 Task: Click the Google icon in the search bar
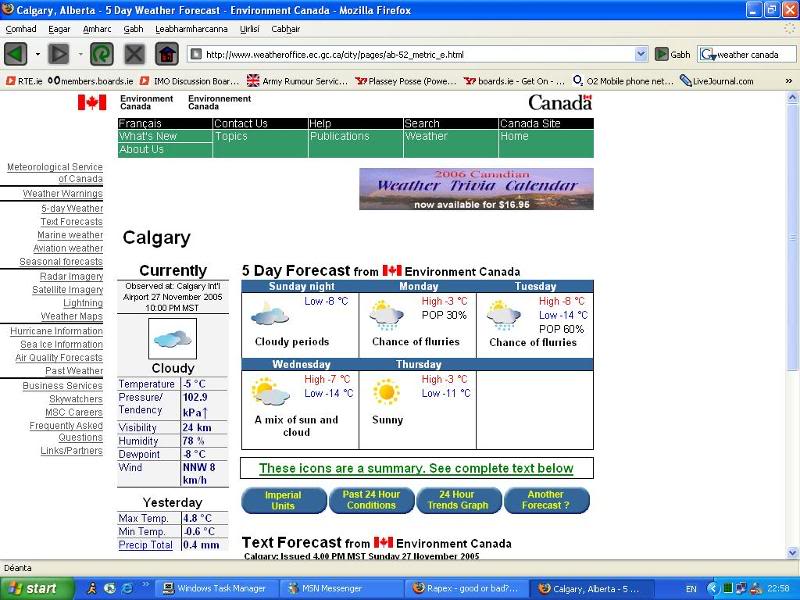pos(708,54)
